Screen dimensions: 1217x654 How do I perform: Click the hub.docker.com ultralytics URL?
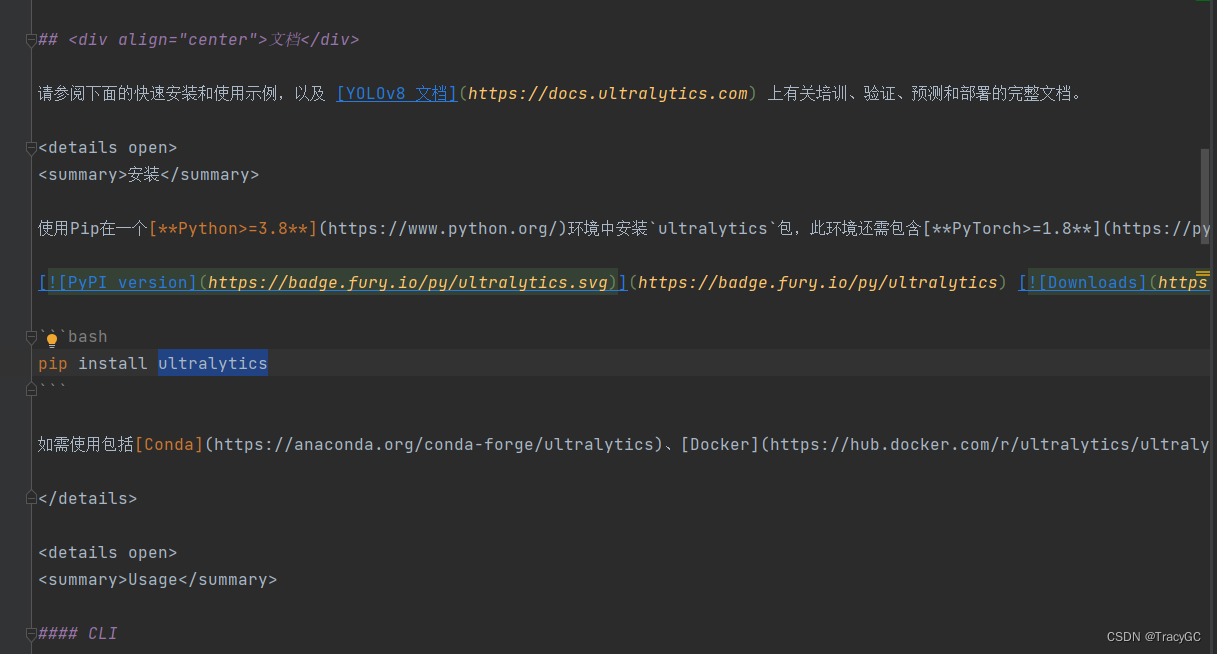pos(990,445)
